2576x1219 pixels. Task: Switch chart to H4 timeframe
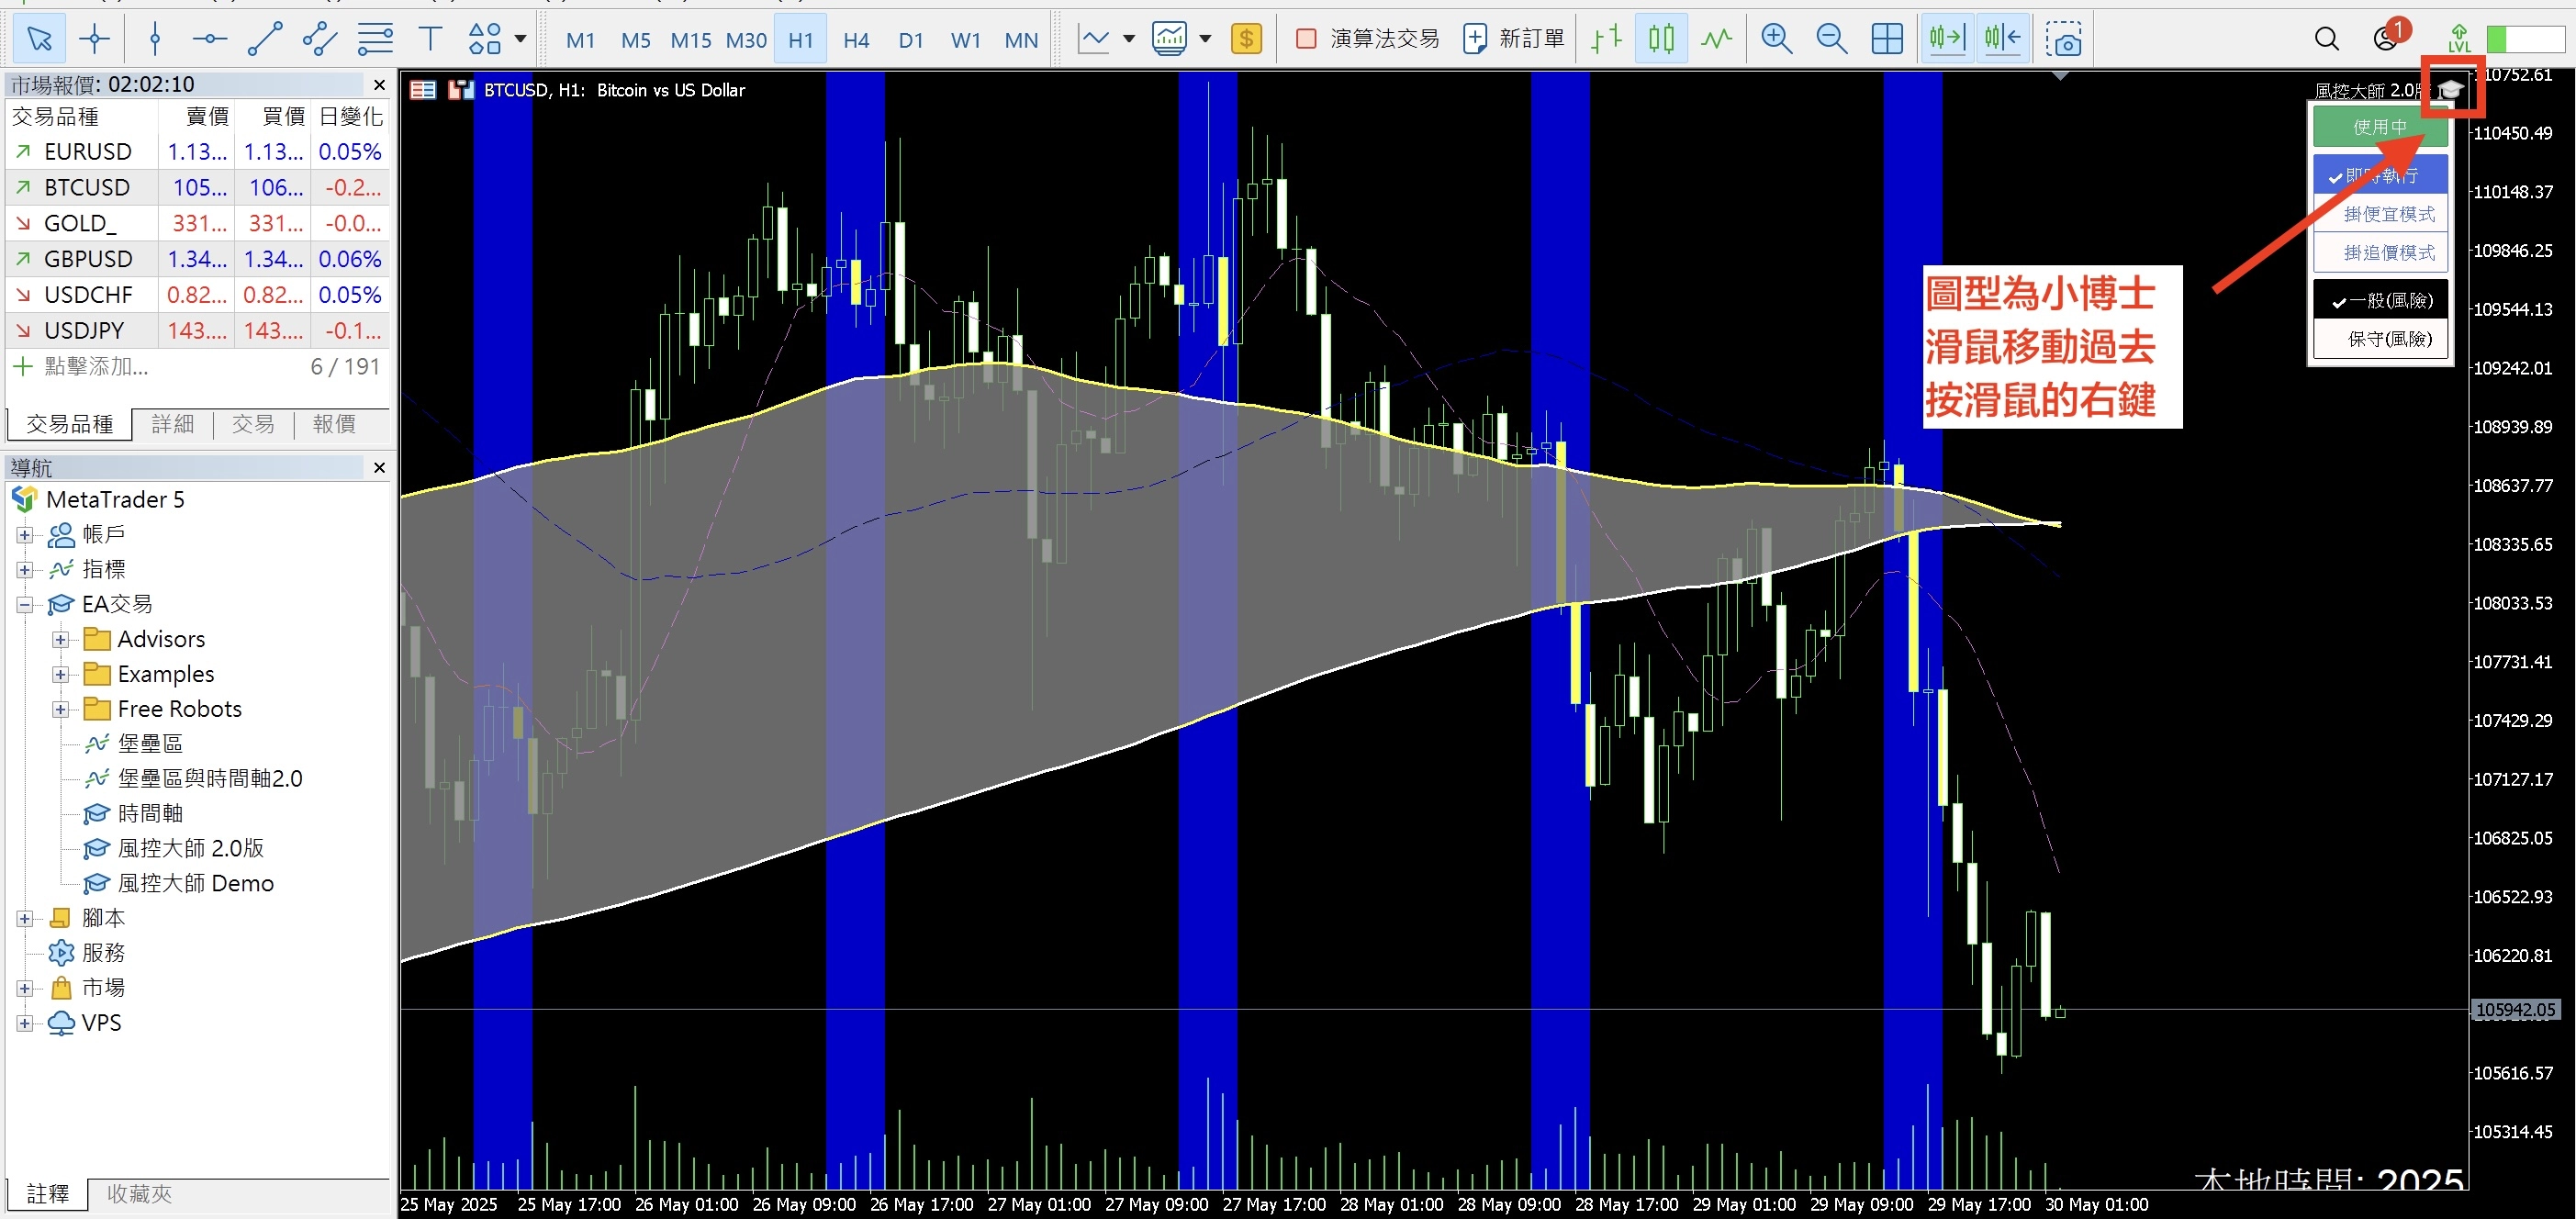(856, 40)
